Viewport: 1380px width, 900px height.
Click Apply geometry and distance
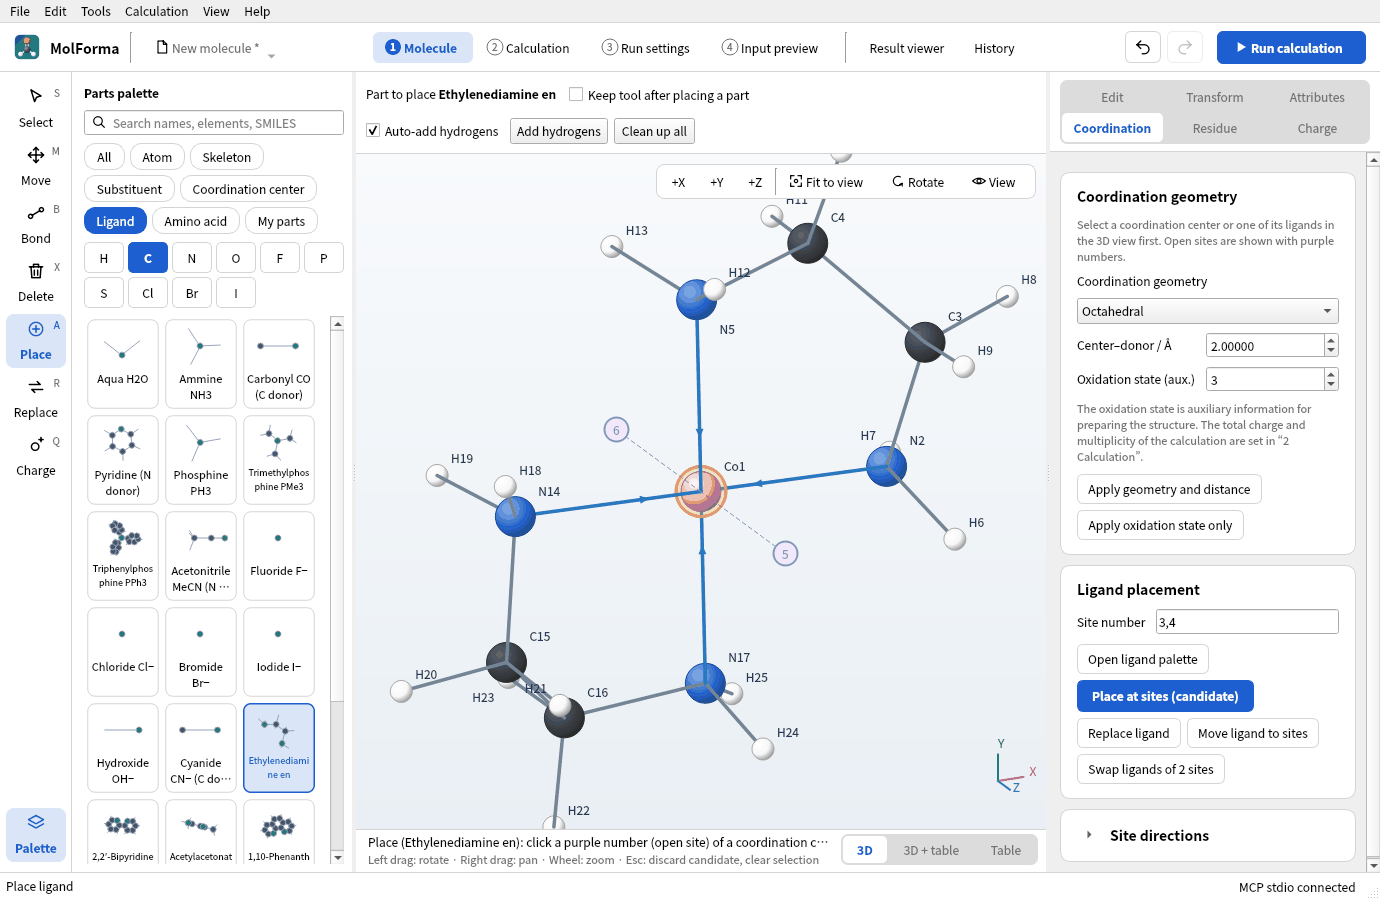(1169, 489)
